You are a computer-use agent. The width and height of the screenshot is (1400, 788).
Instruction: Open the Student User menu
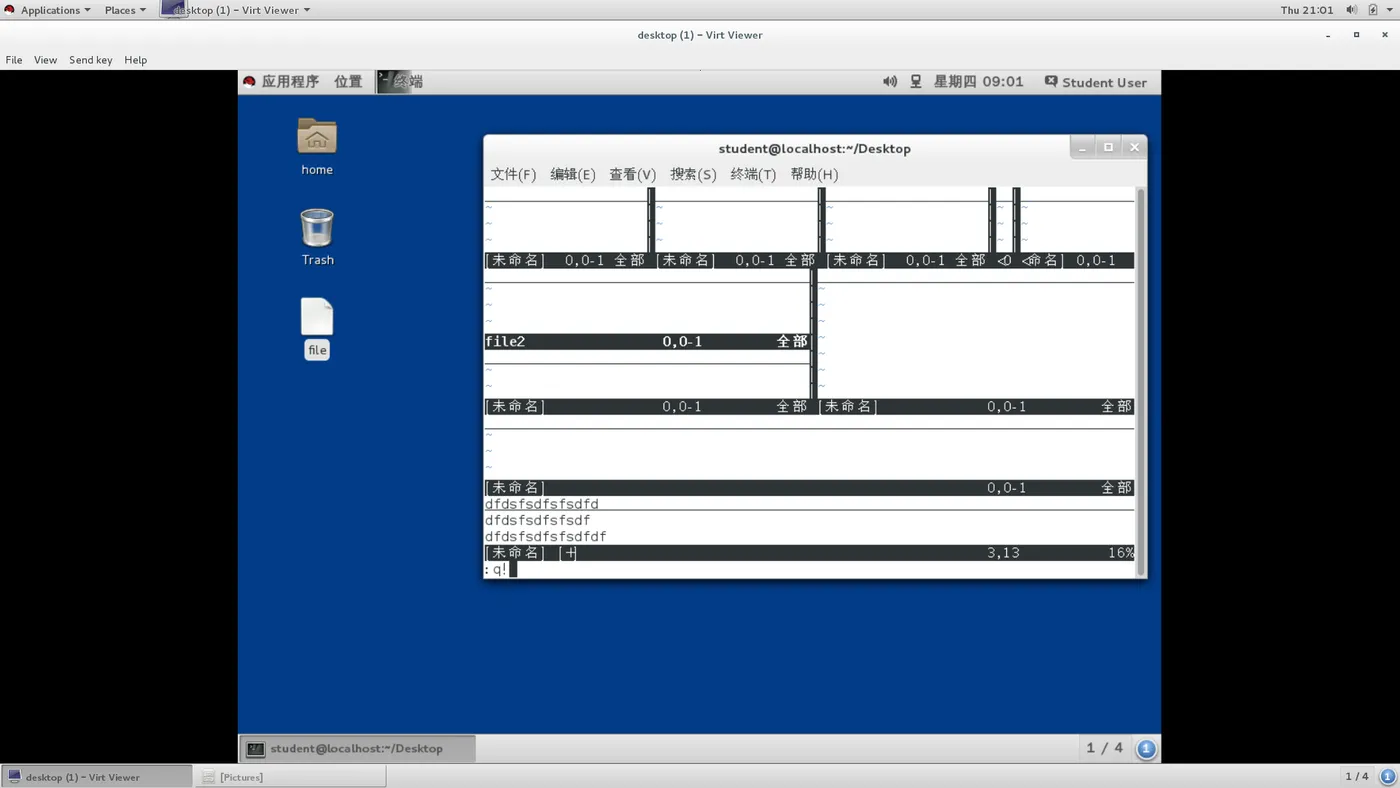1095,82
